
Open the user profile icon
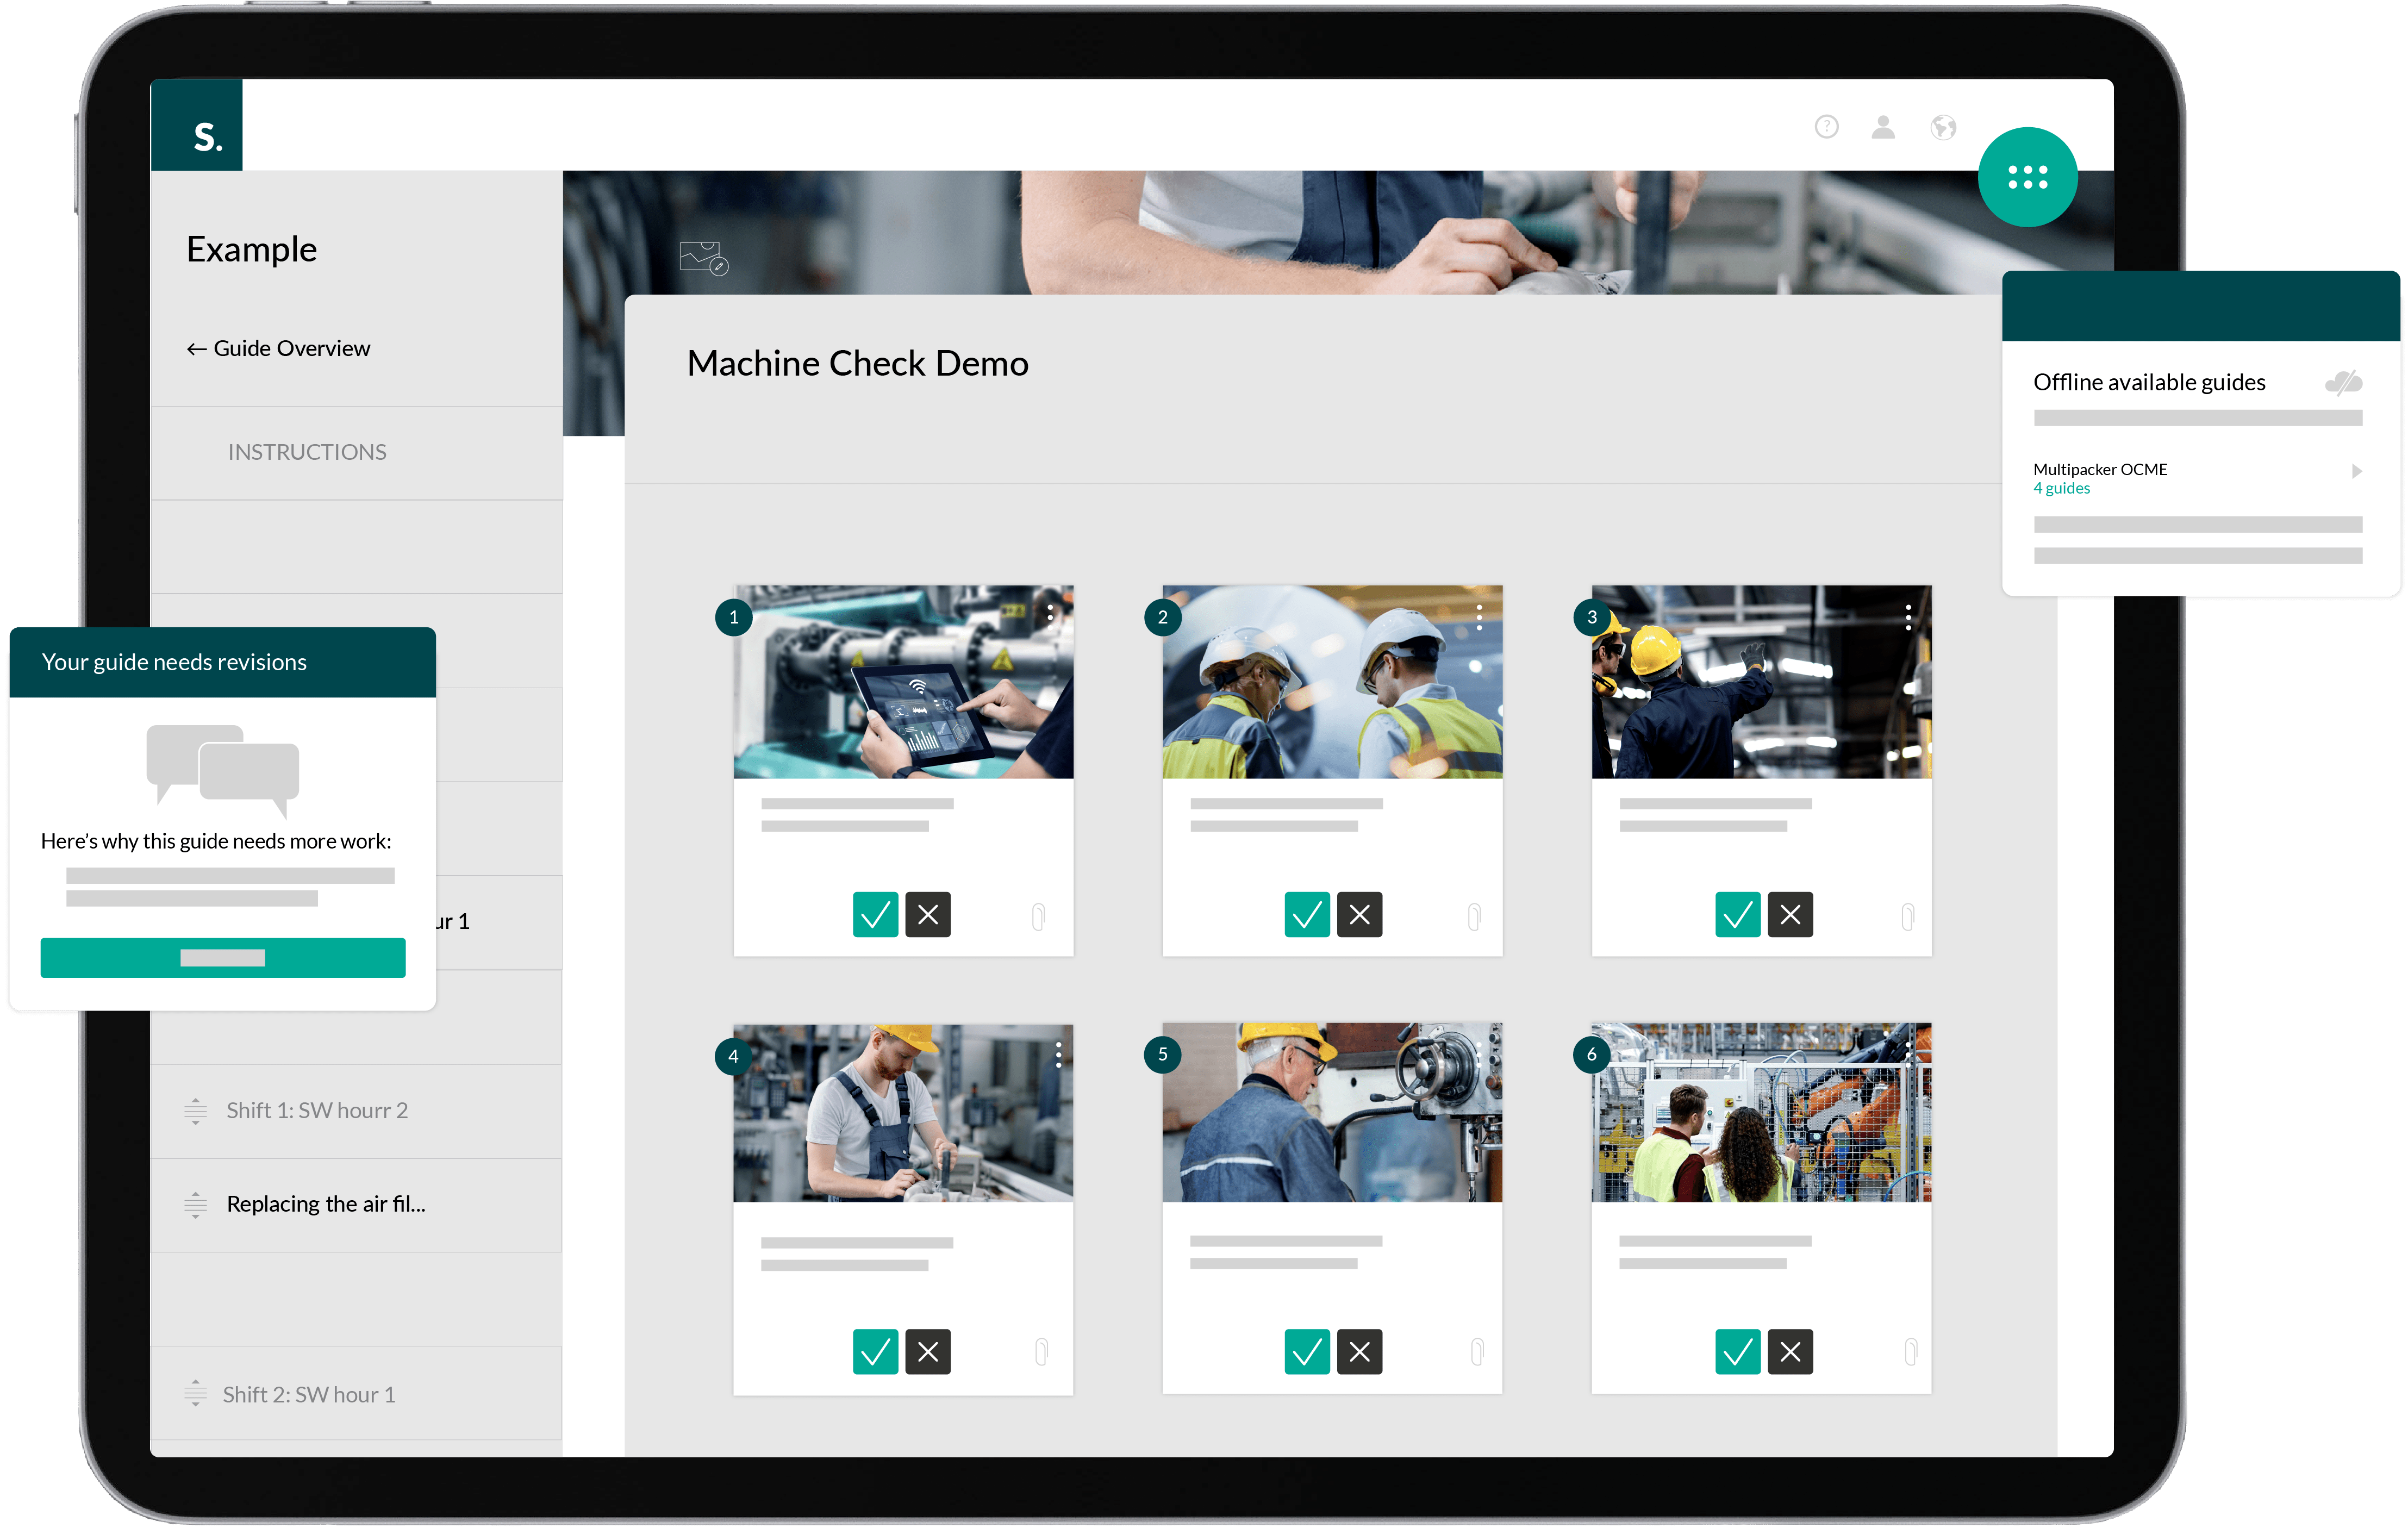[1884, 127]
